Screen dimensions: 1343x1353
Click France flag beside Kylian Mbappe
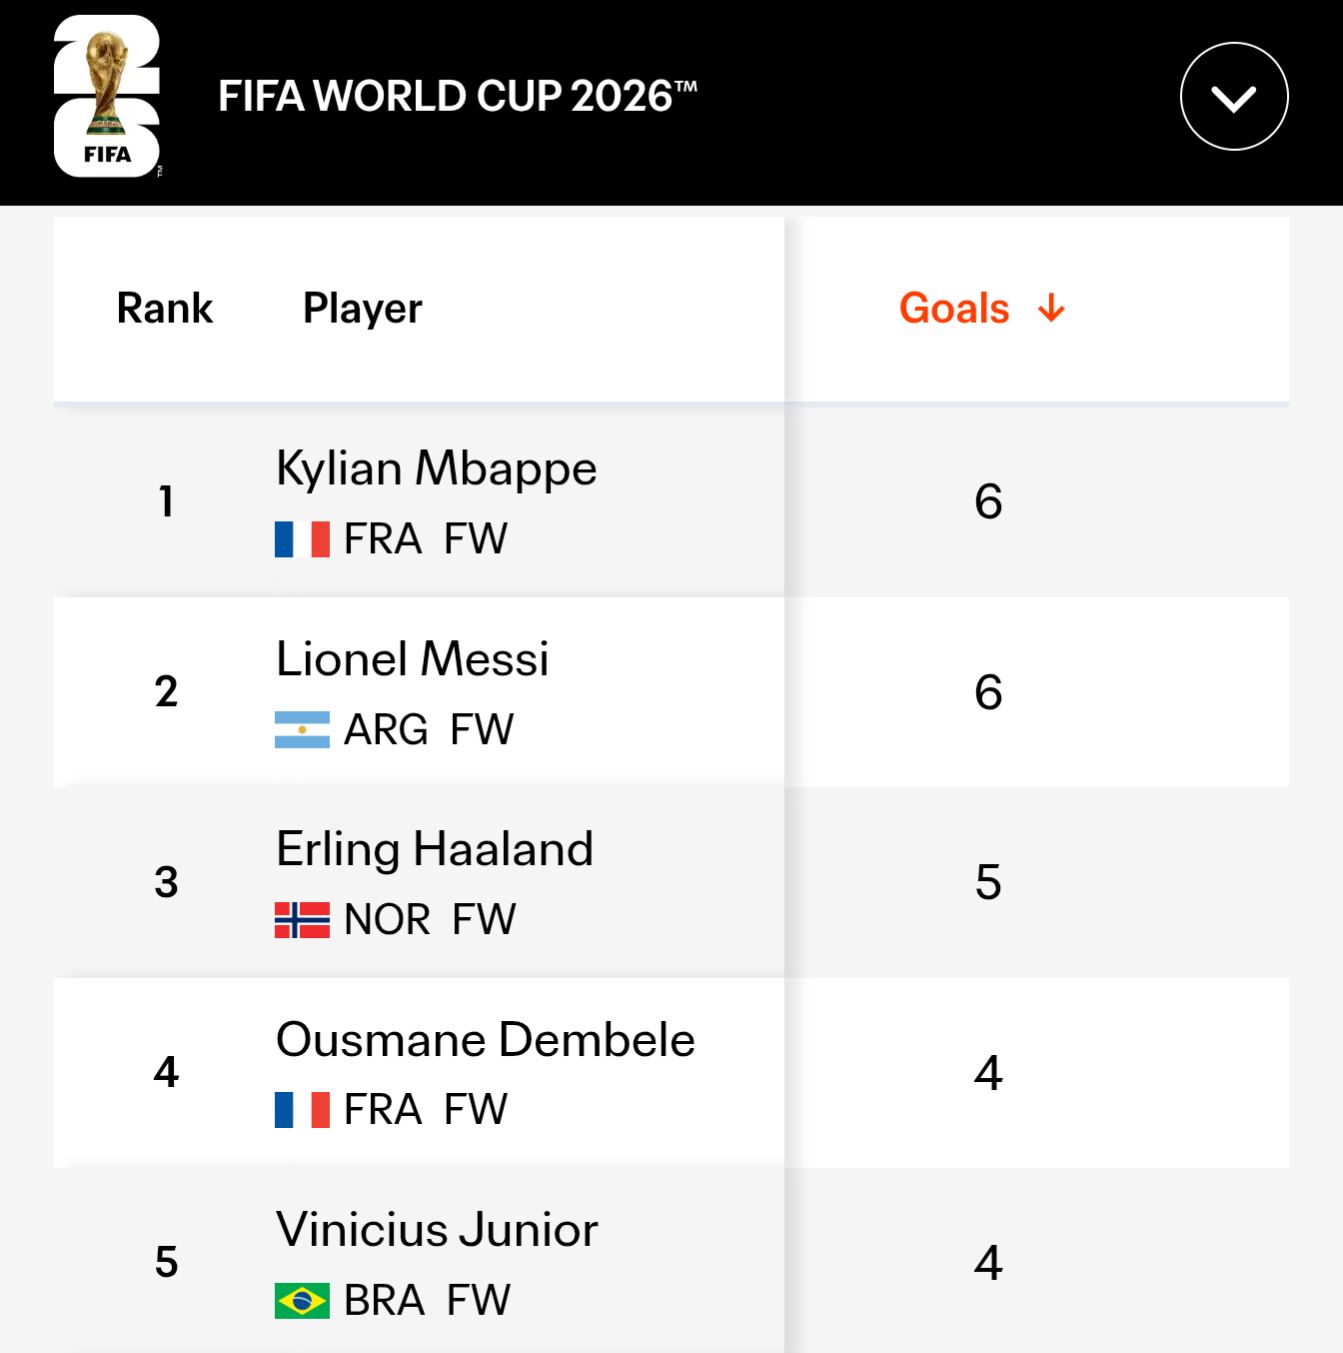302,539
